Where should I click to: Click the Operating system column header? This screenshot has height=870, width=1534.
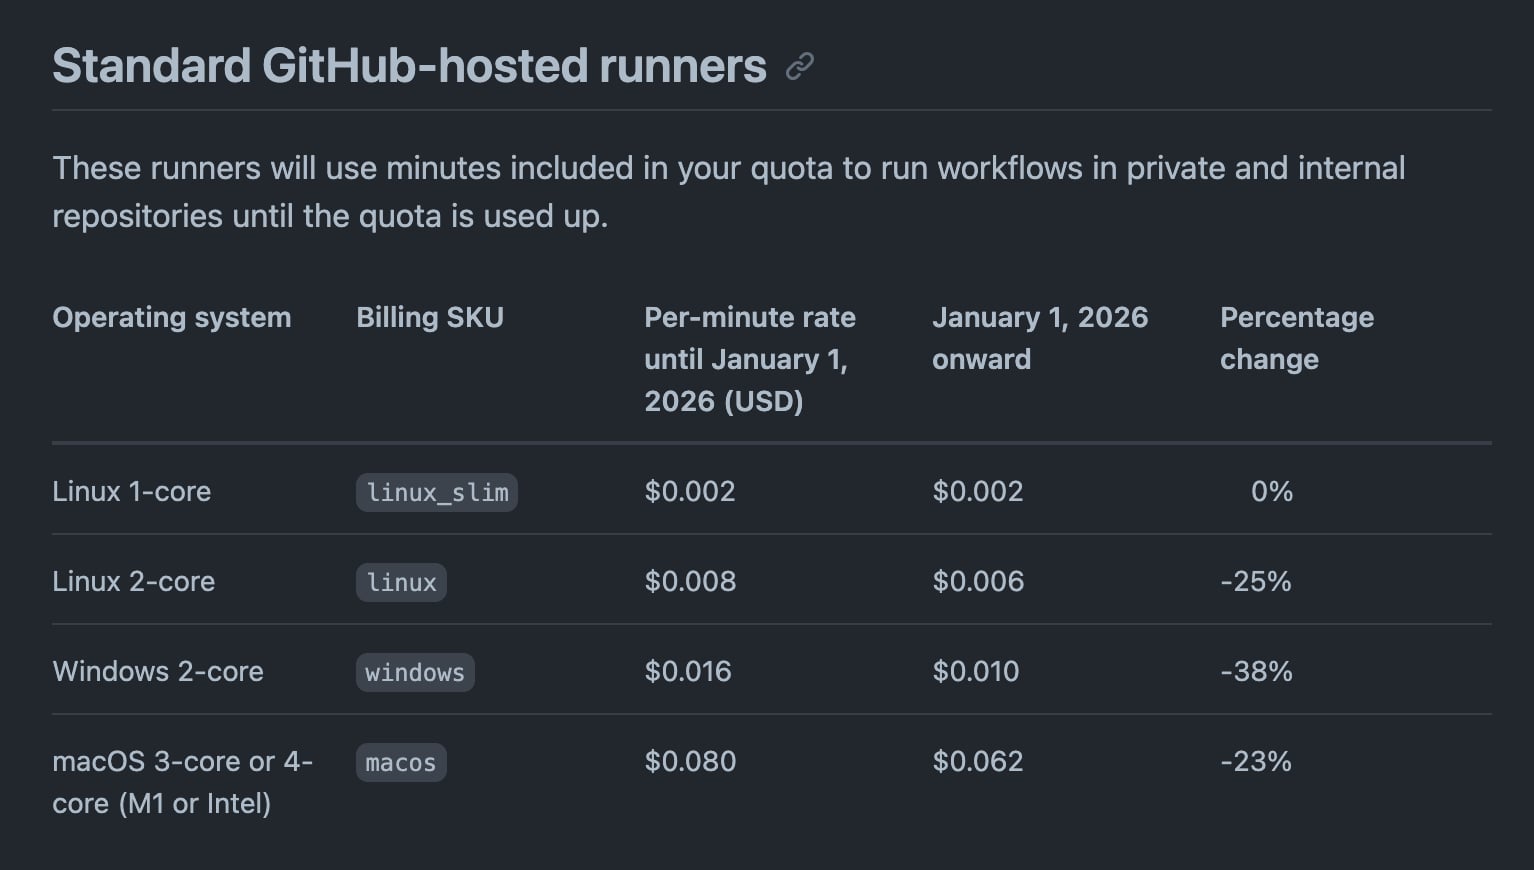click(x=171, y=317)
